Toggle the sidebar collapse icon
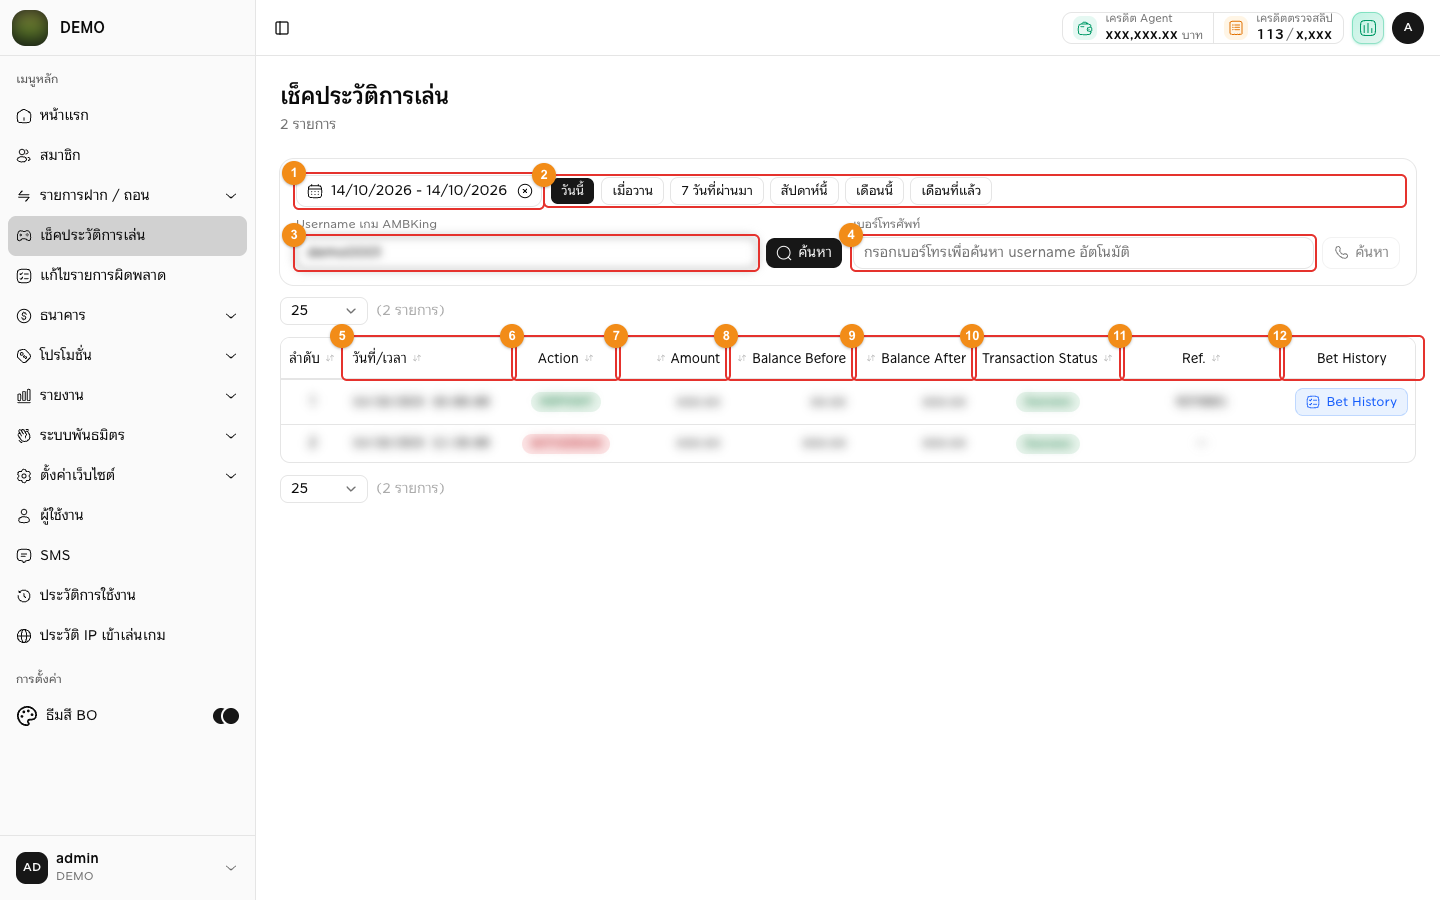This screenshot has height=900, width=1440. click(282, 28)
